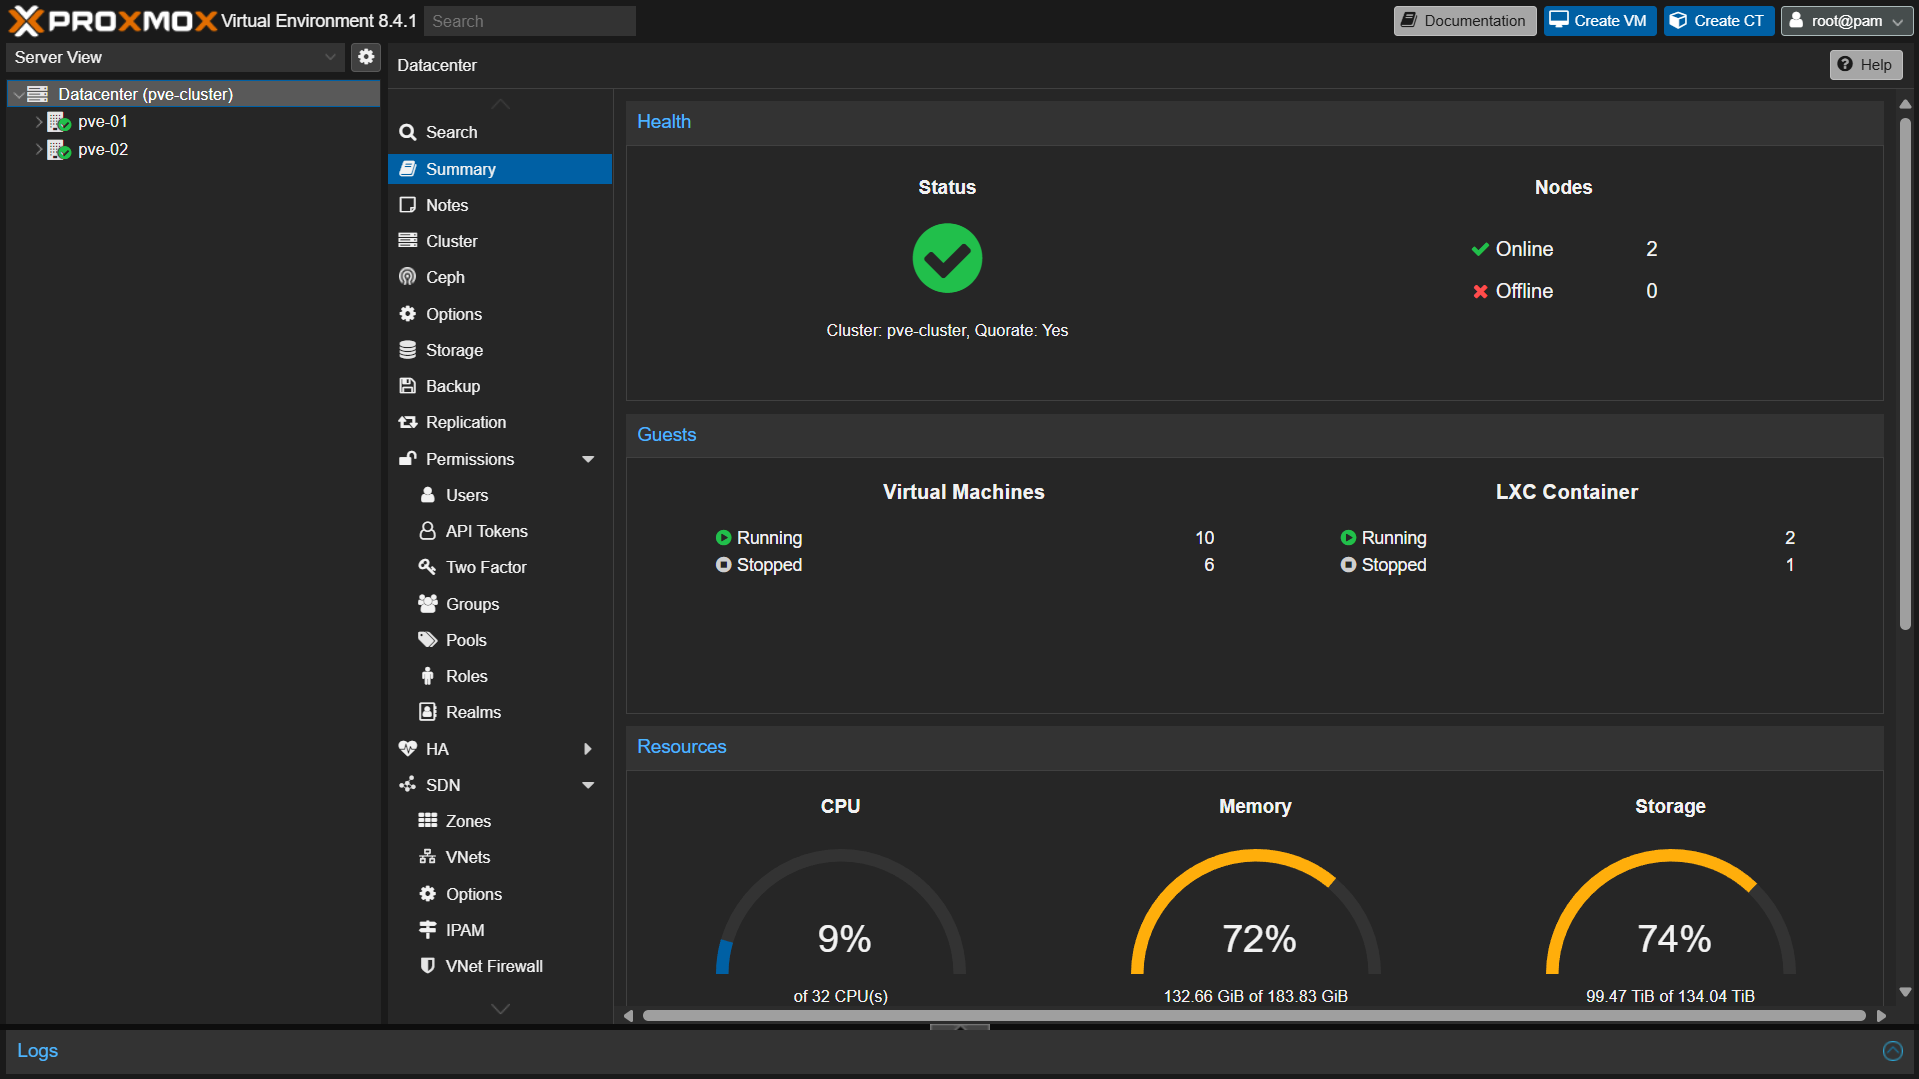The height and width of the screenshot is (1079, 1919).
Task: Click the Roles icon
Action: click(428, 676)
